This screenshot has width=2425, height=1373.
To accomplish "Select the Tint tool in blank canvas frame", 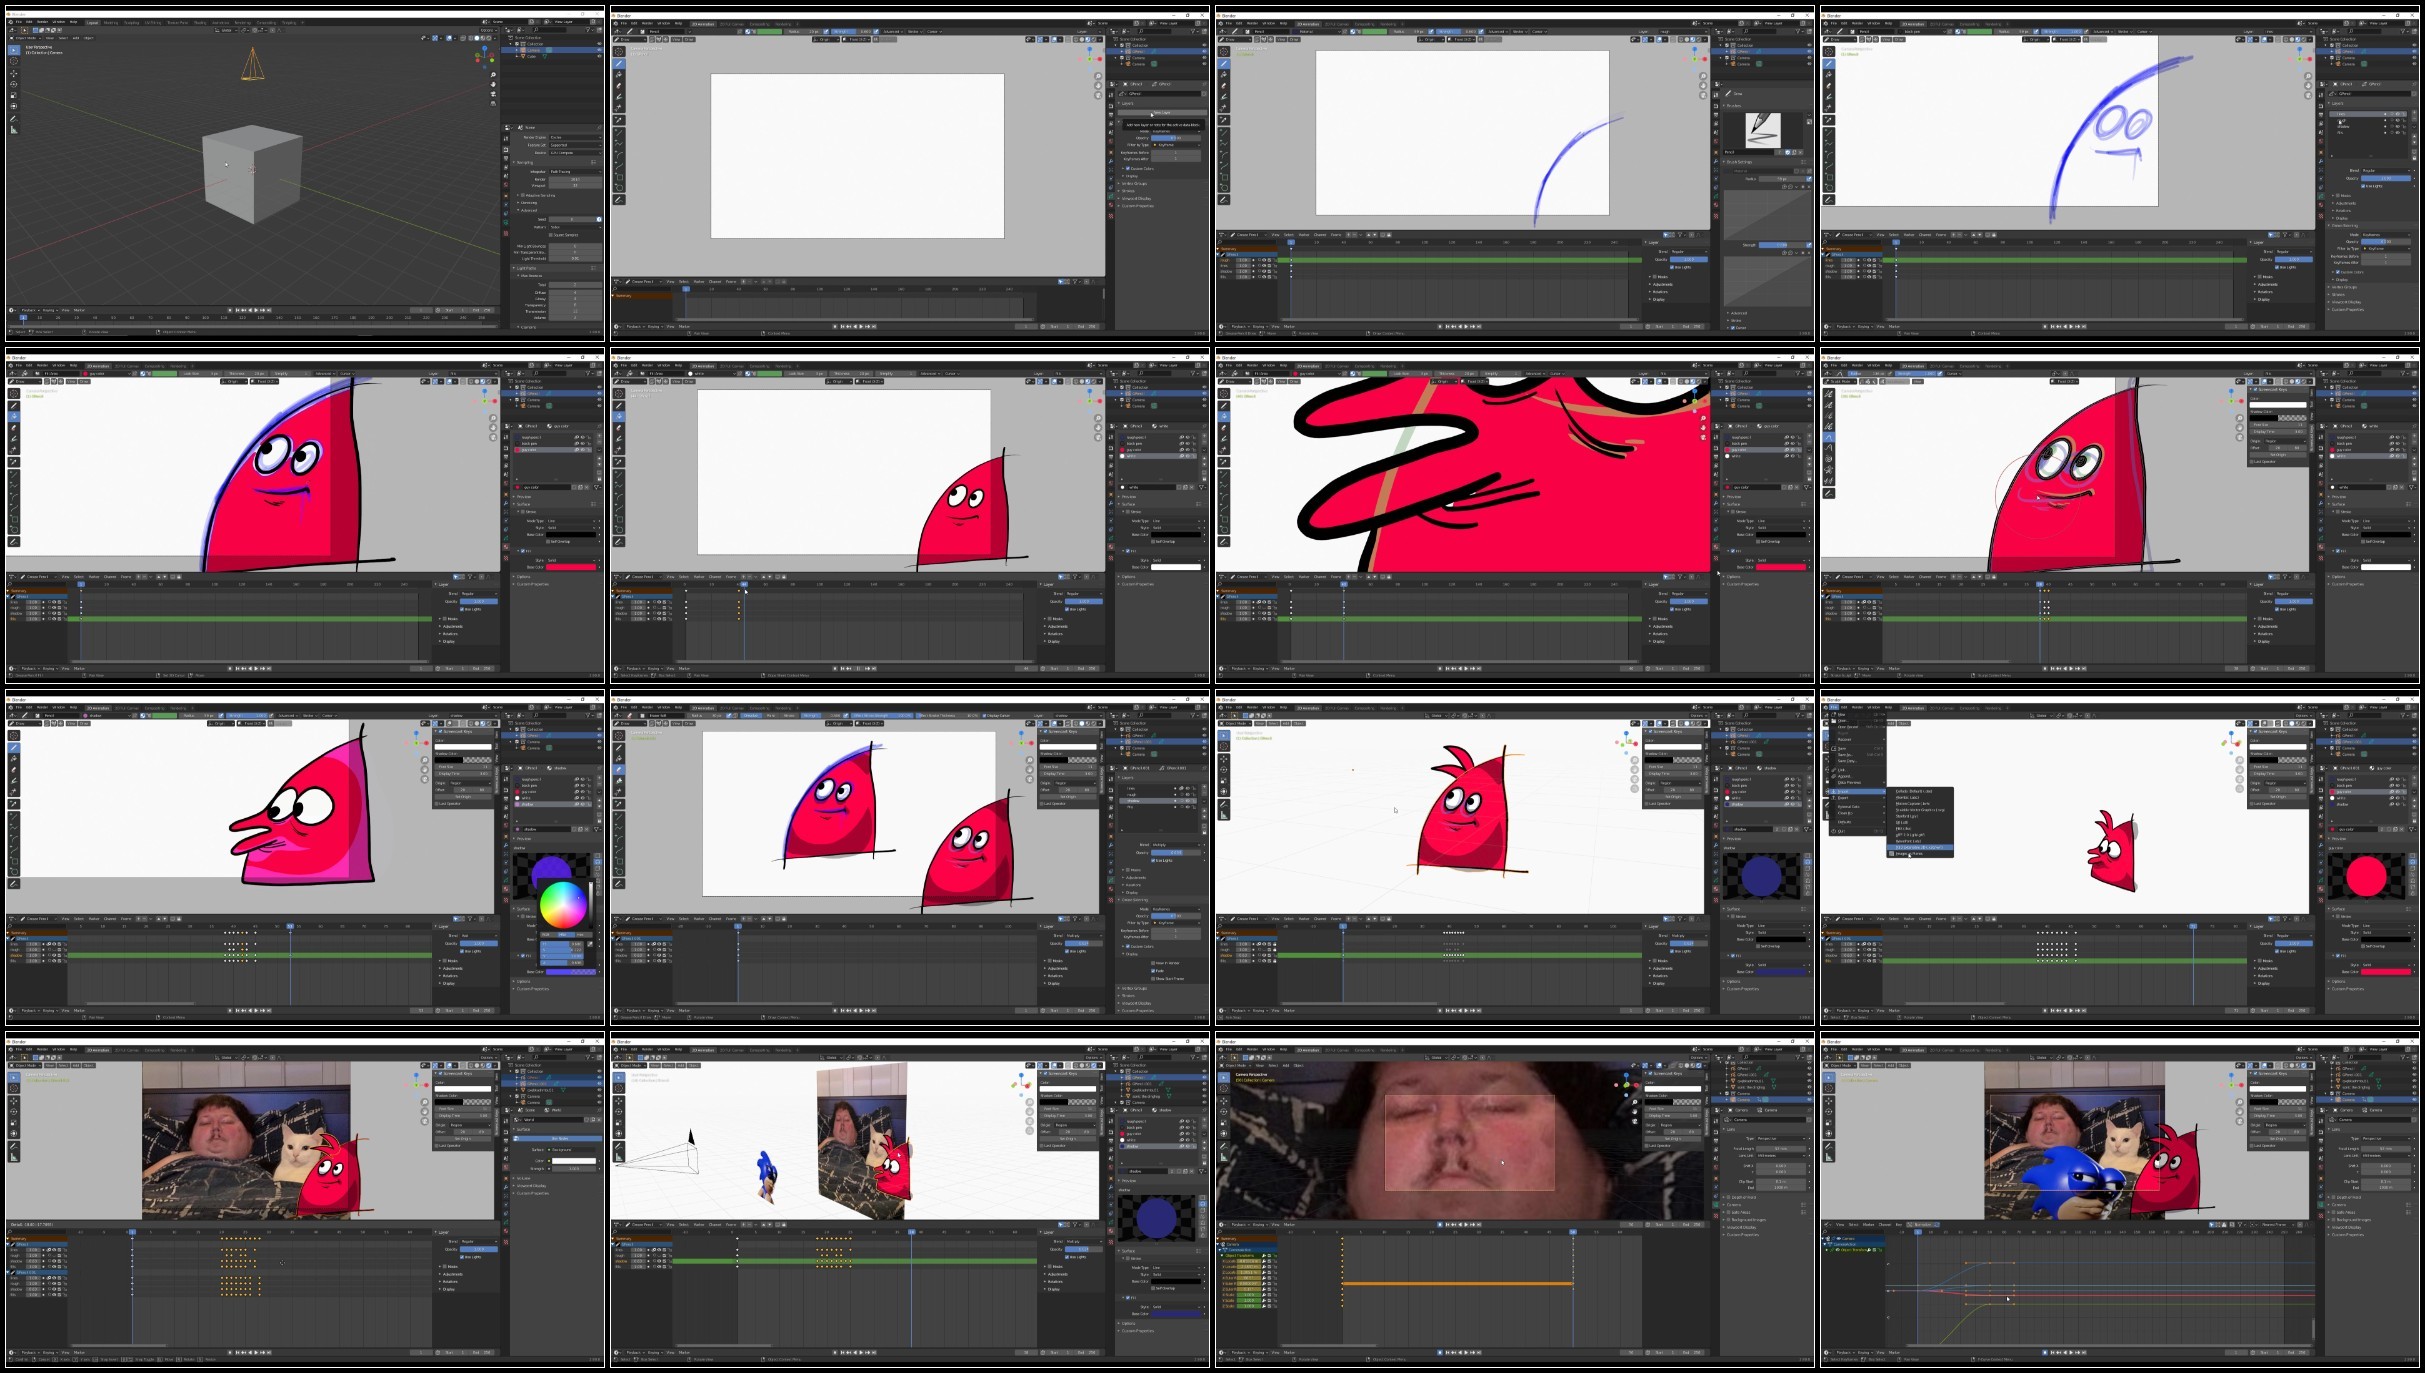I will pyautogui.click(x=619, y=97).
